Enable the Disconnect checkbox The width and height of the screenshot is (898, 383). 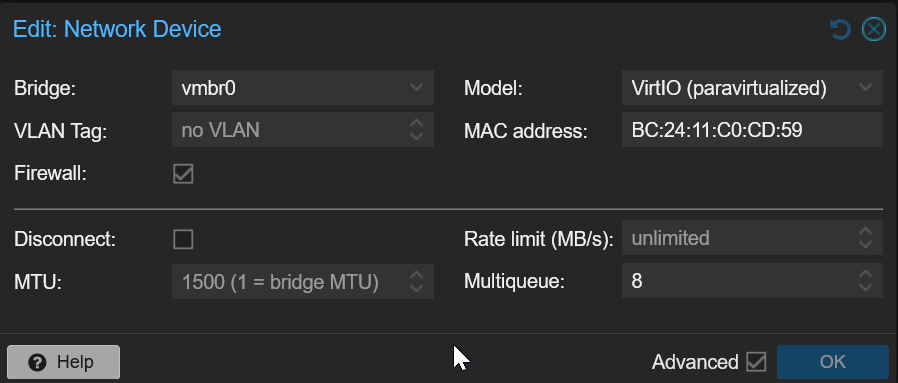[183, 239]
